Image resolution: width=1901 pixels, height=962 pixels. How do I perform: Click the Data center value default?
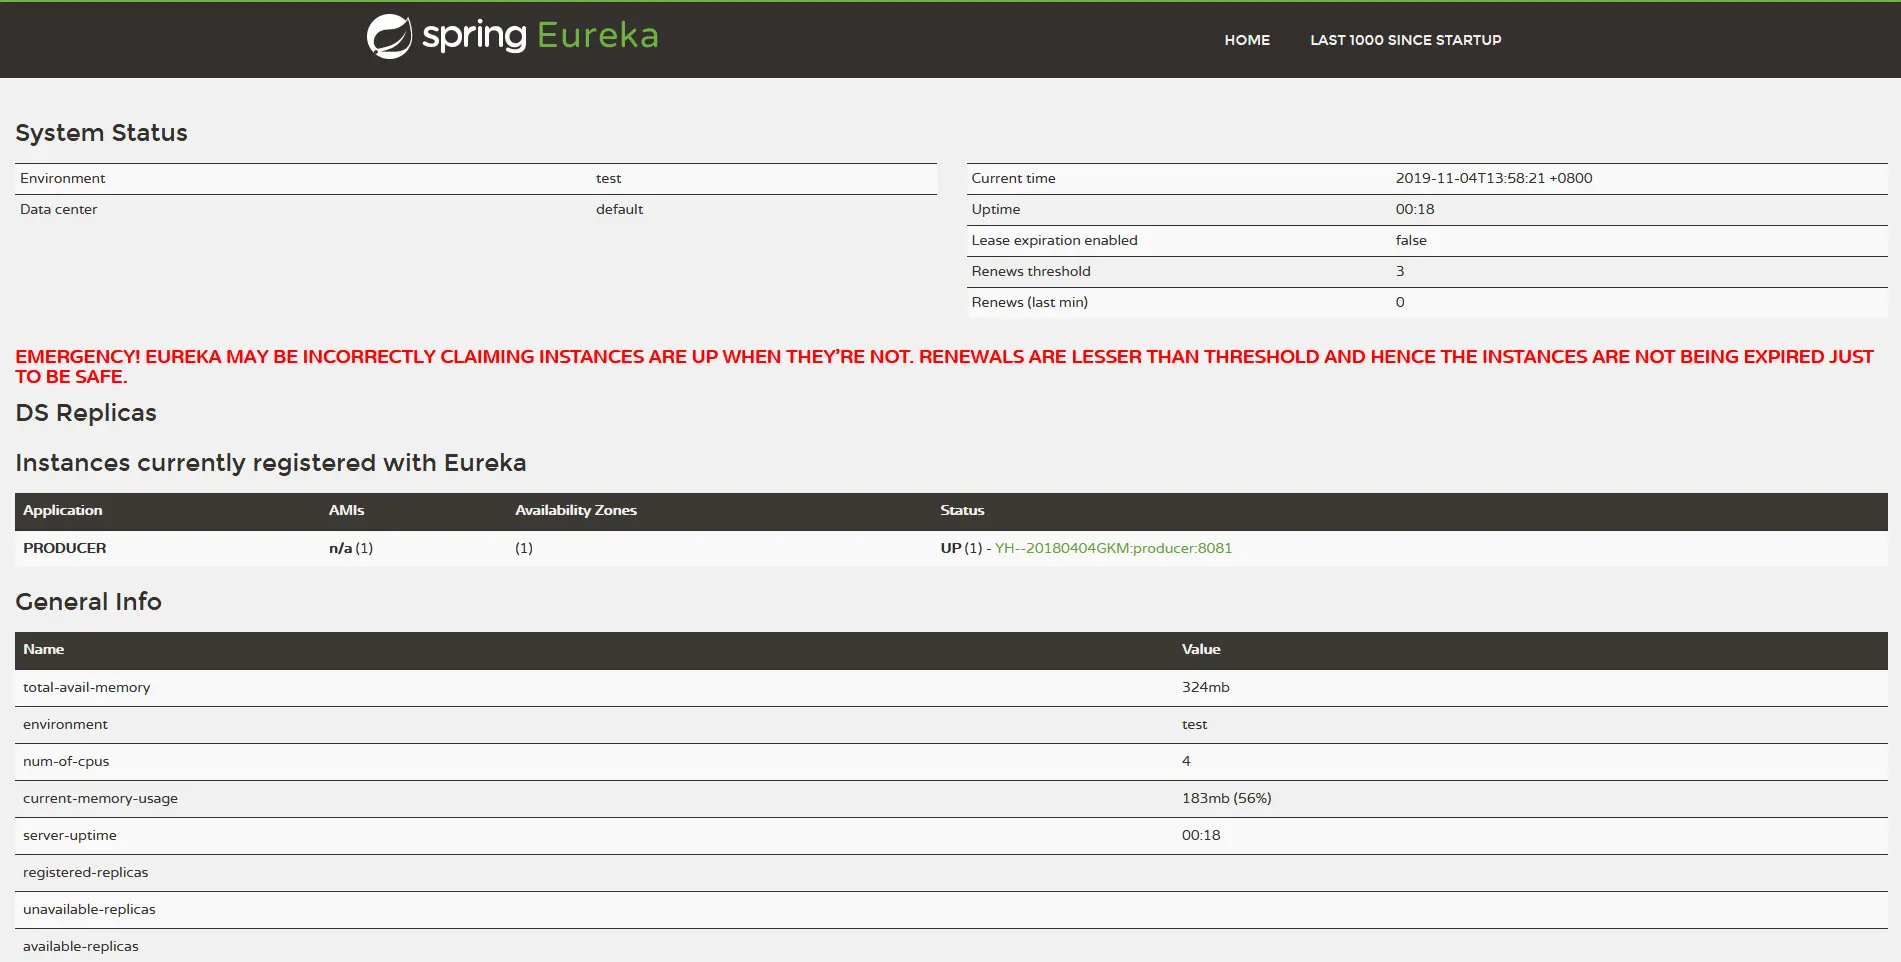tap(619, 209)
